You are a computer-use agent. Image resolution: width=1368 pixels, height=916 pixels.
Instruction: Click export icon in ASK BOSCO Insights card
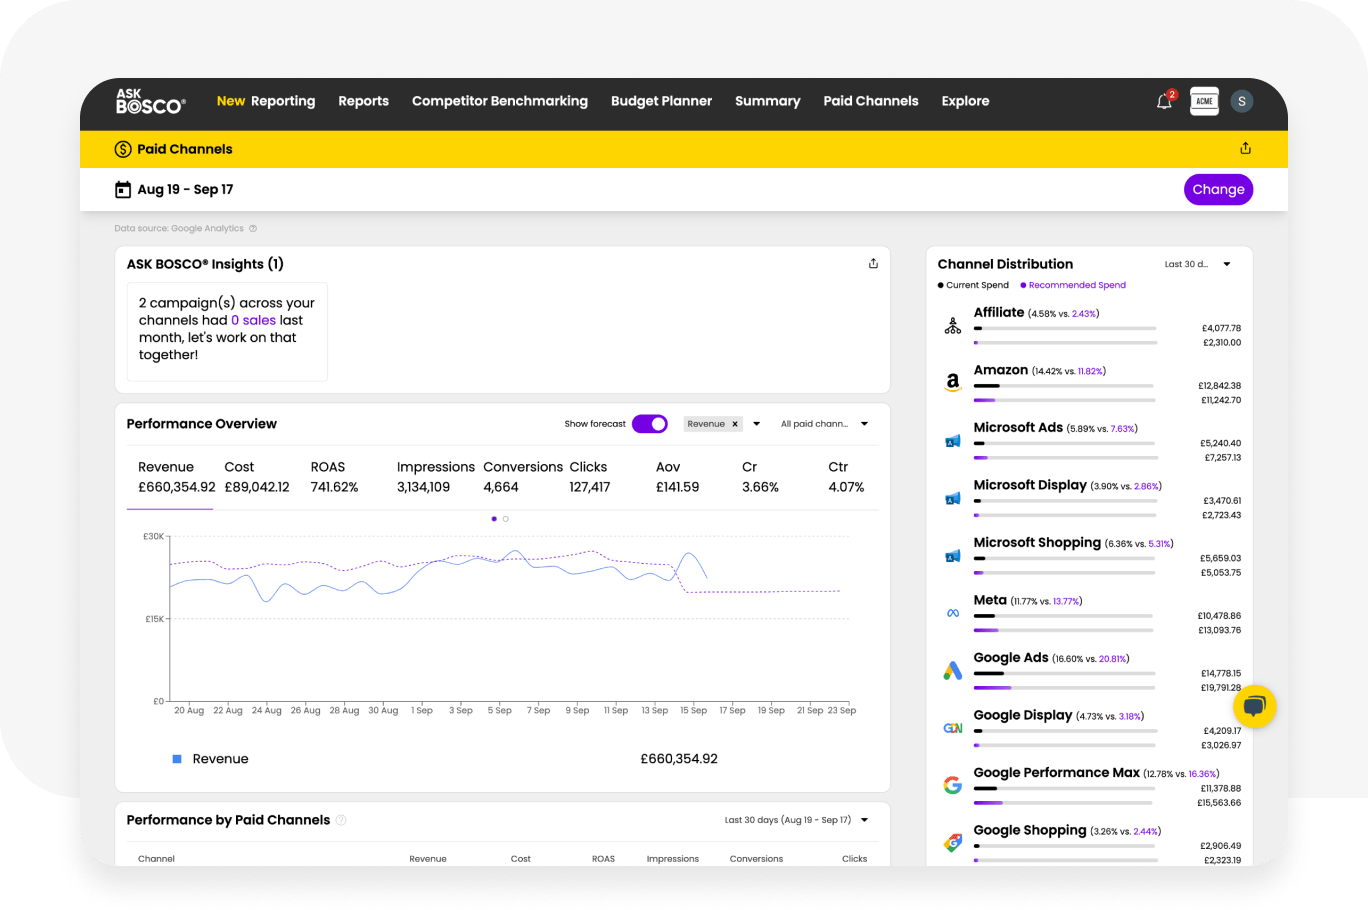[873, 264]
